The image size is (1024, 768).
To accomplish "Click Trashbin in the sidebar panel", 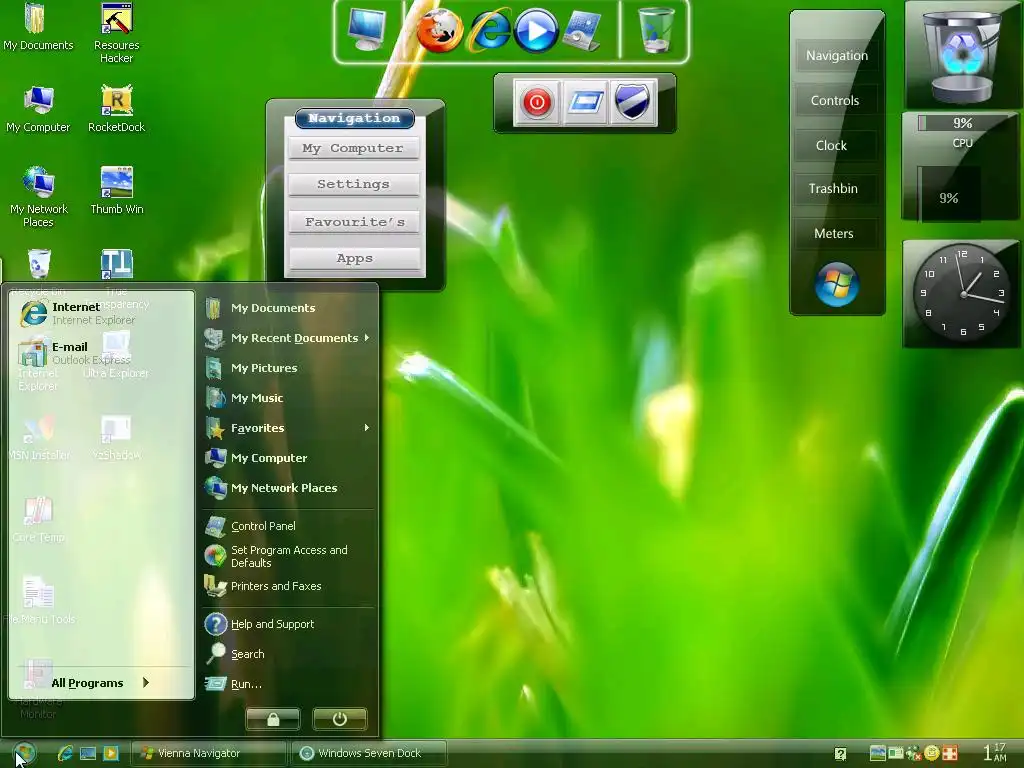I will (x=836, y=189).
